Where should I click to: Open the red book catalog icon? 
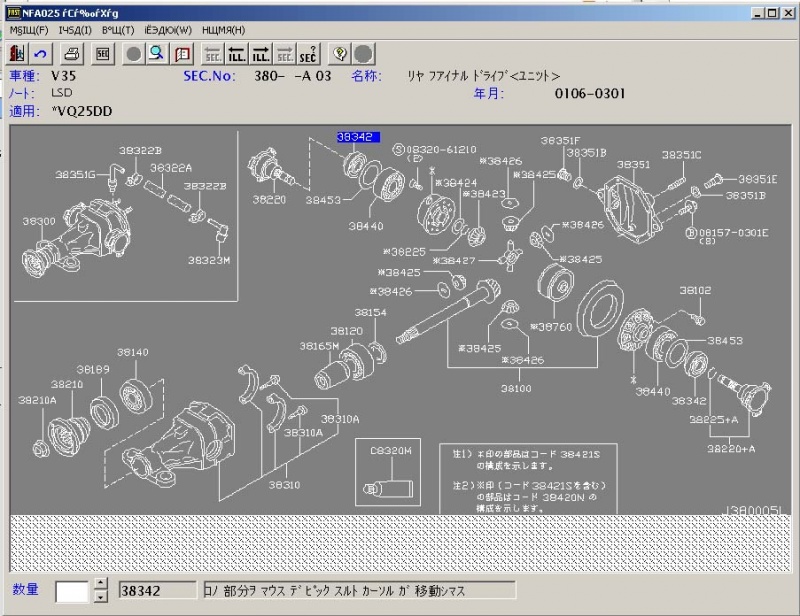click(182, 53)
